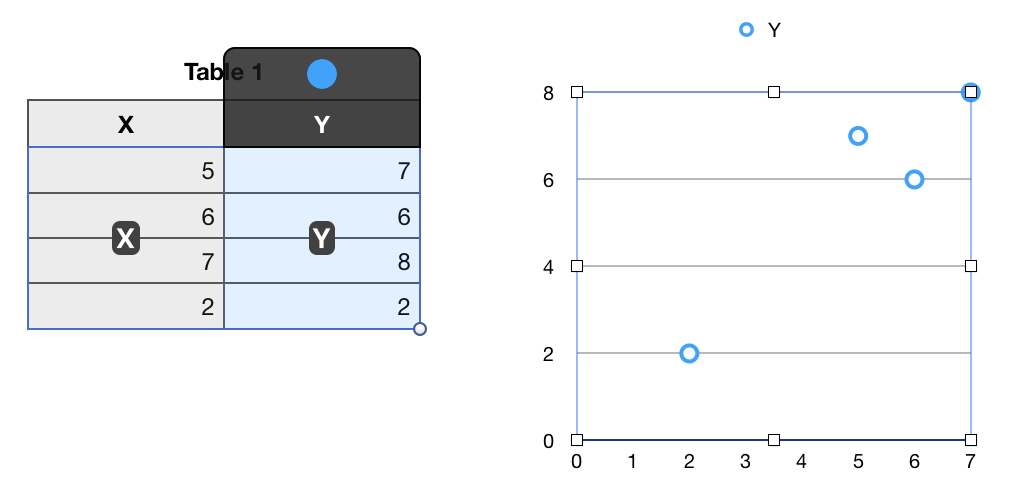Select the X cell containing value 5
The height and width of the screenshot is (498, 1030).
125,170
